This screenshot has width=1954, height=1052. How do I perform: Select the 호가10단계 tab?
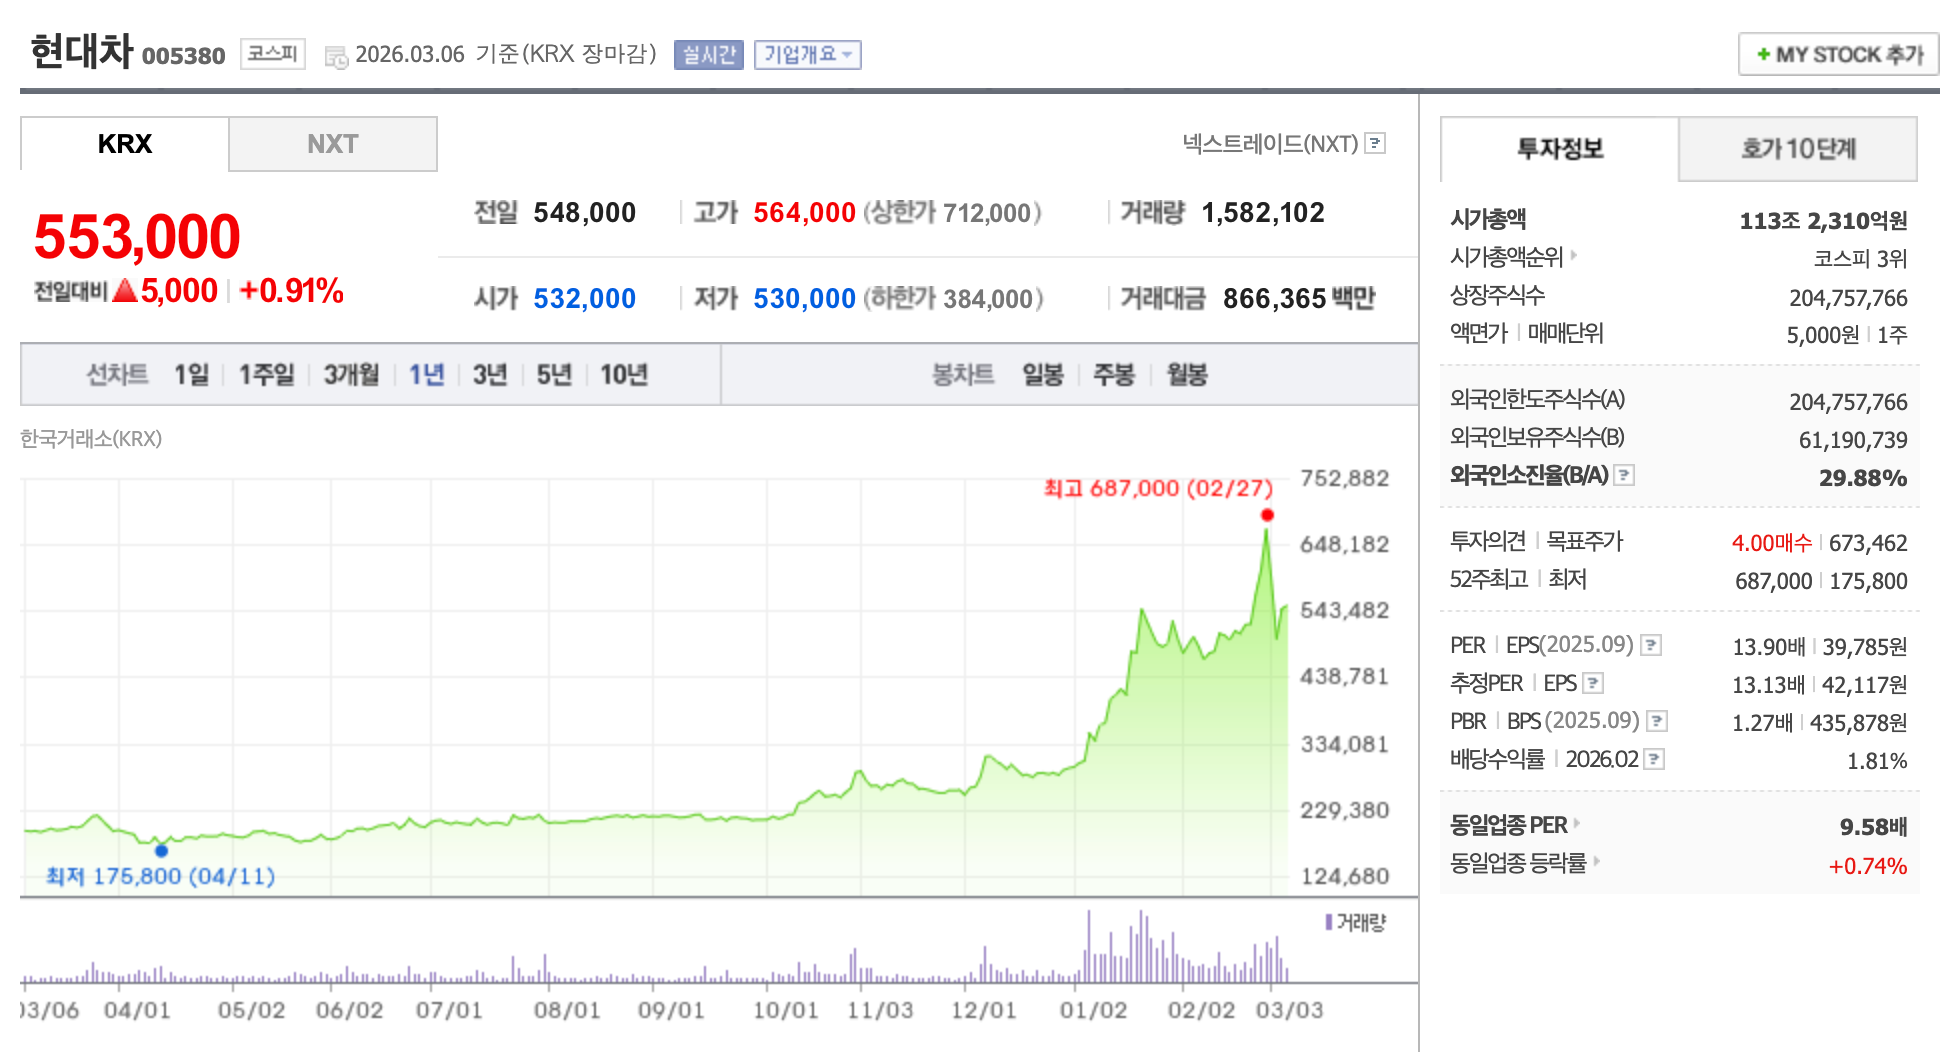tap(1798, 149)
